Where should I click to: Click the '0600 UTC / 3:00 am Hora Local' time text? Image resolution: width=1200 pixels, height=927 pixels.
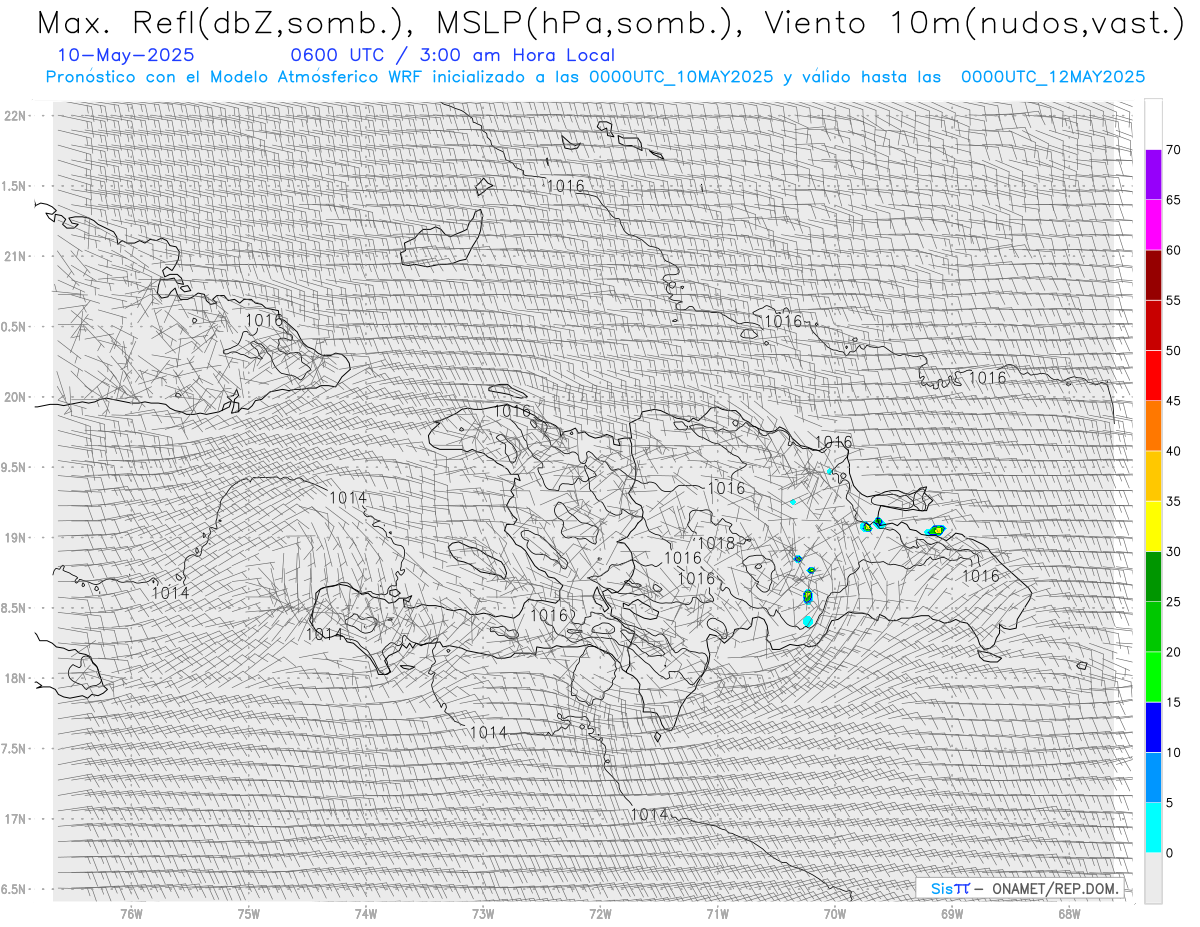(x=453, y=55)
